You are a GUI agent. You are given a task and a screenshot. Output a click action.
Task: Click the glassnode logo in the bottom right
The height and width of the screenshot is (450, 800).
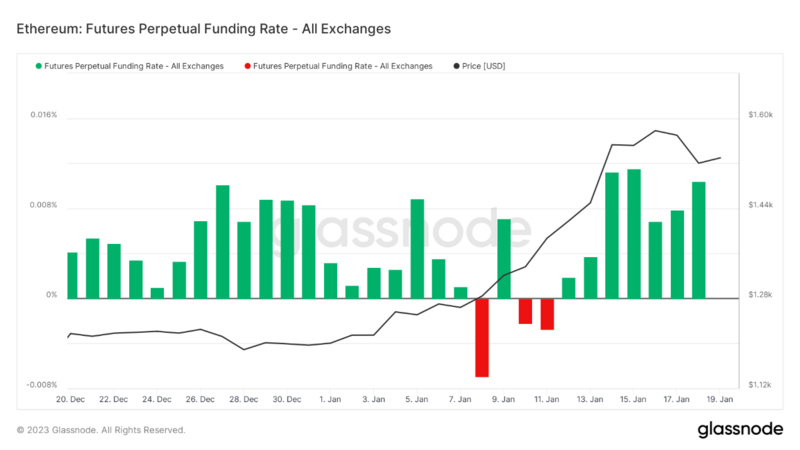740,430
